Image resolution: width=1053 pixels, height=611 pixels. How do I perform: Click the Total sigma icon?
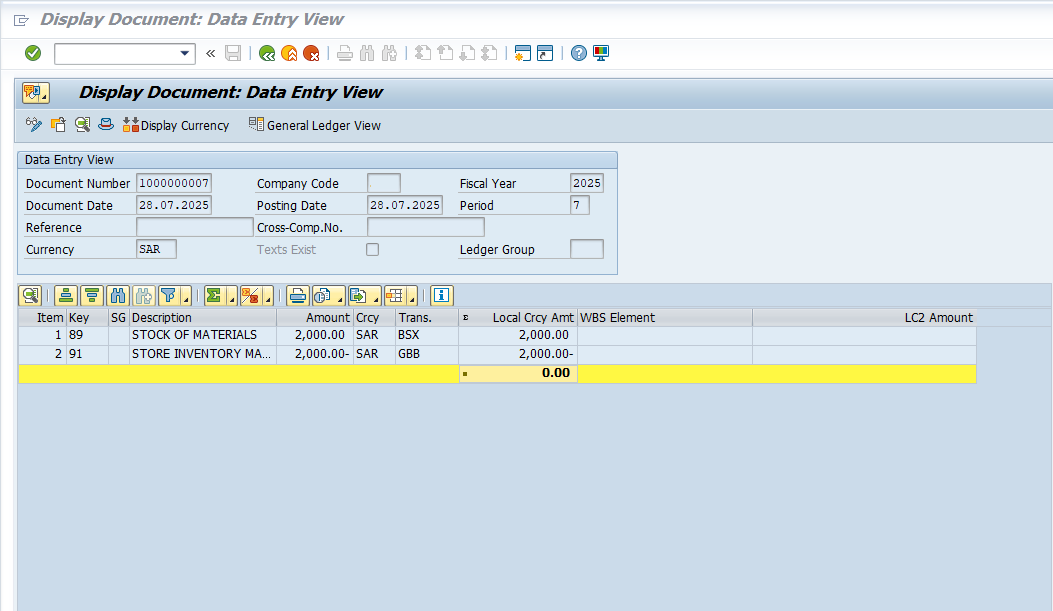pos(214,295)
